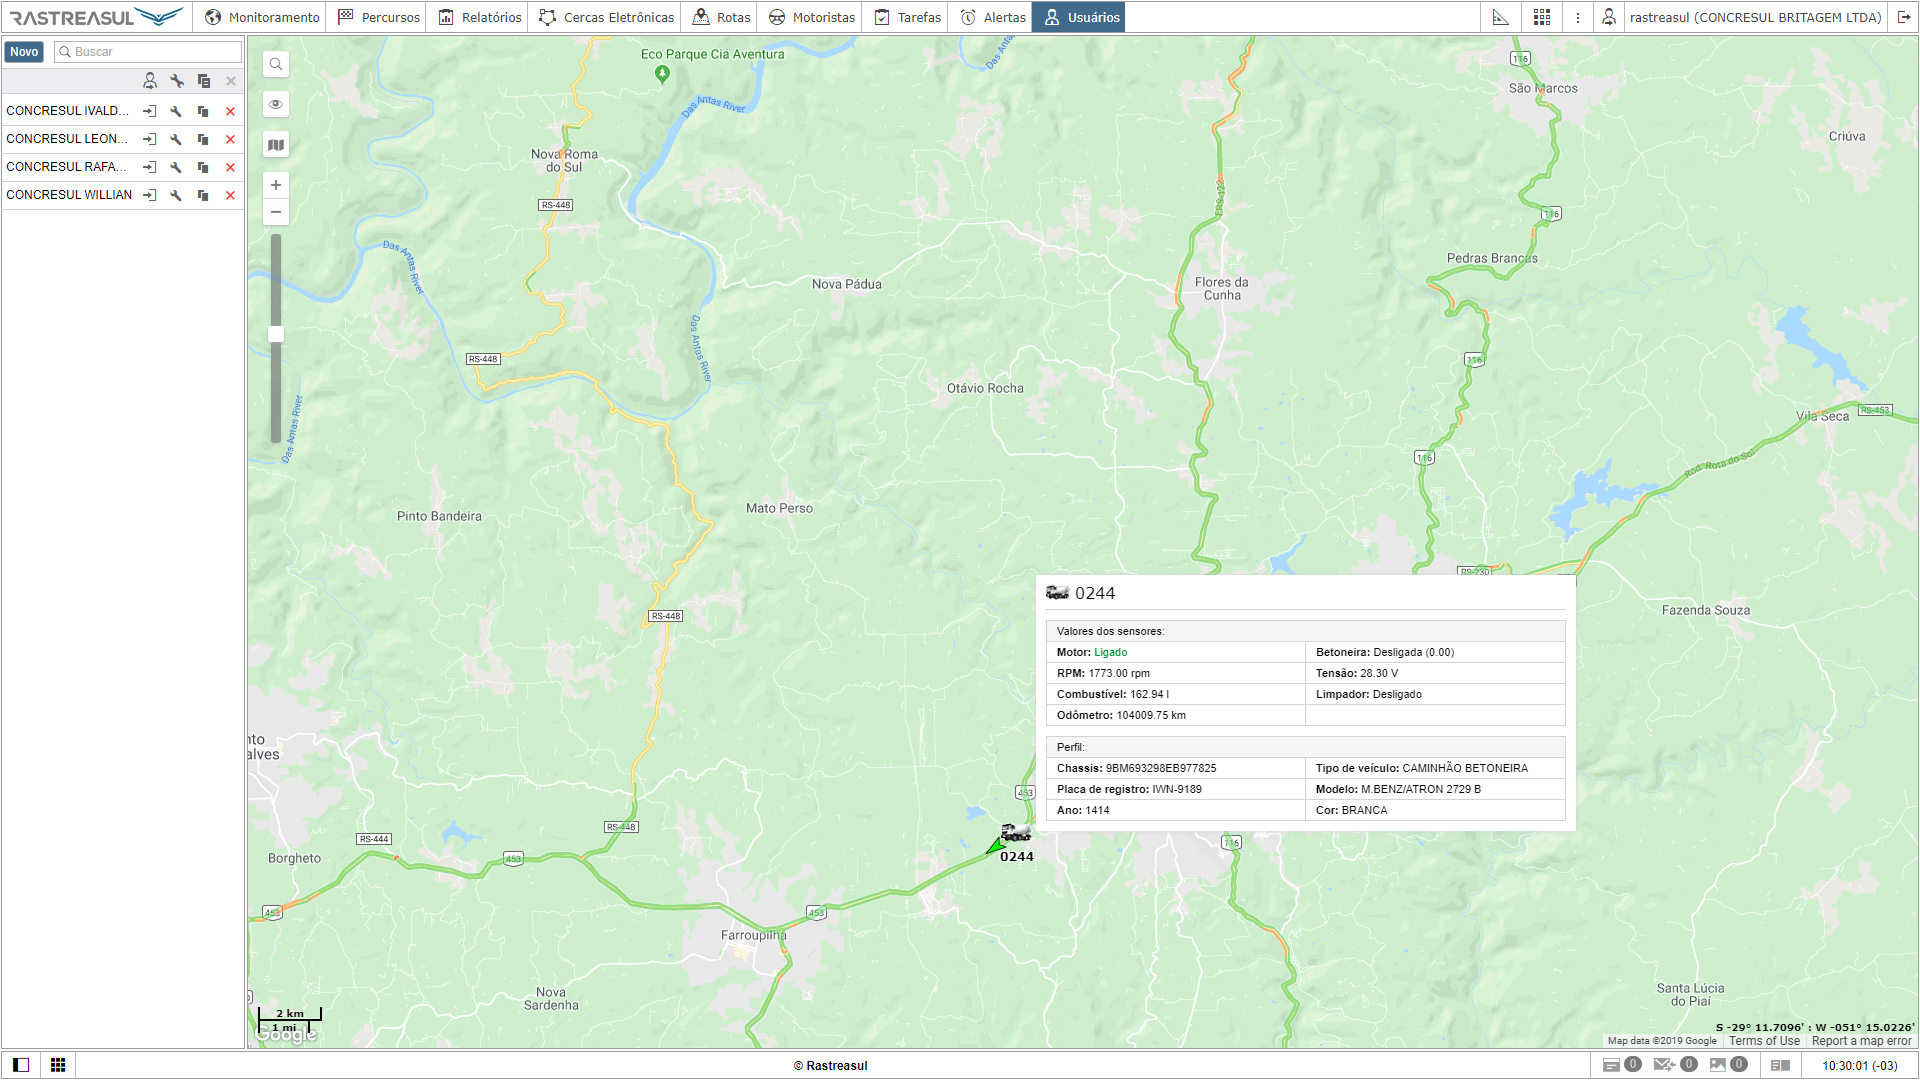Open the ruler measurement tool

(x=1500, y=17)
